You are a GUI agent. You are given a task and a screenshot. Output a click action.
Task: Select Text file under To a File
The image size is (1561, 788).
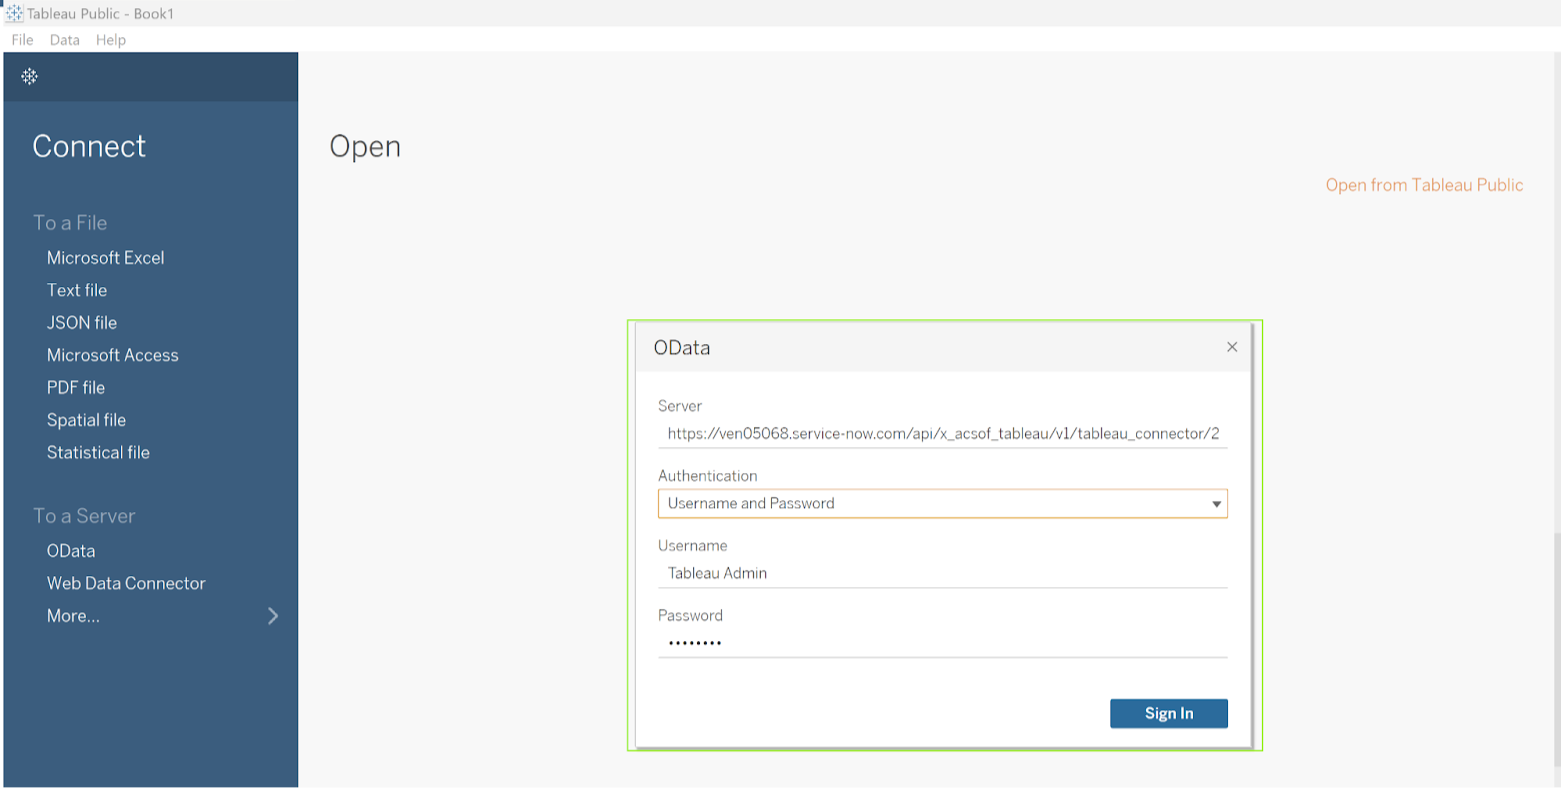(76, 290)
